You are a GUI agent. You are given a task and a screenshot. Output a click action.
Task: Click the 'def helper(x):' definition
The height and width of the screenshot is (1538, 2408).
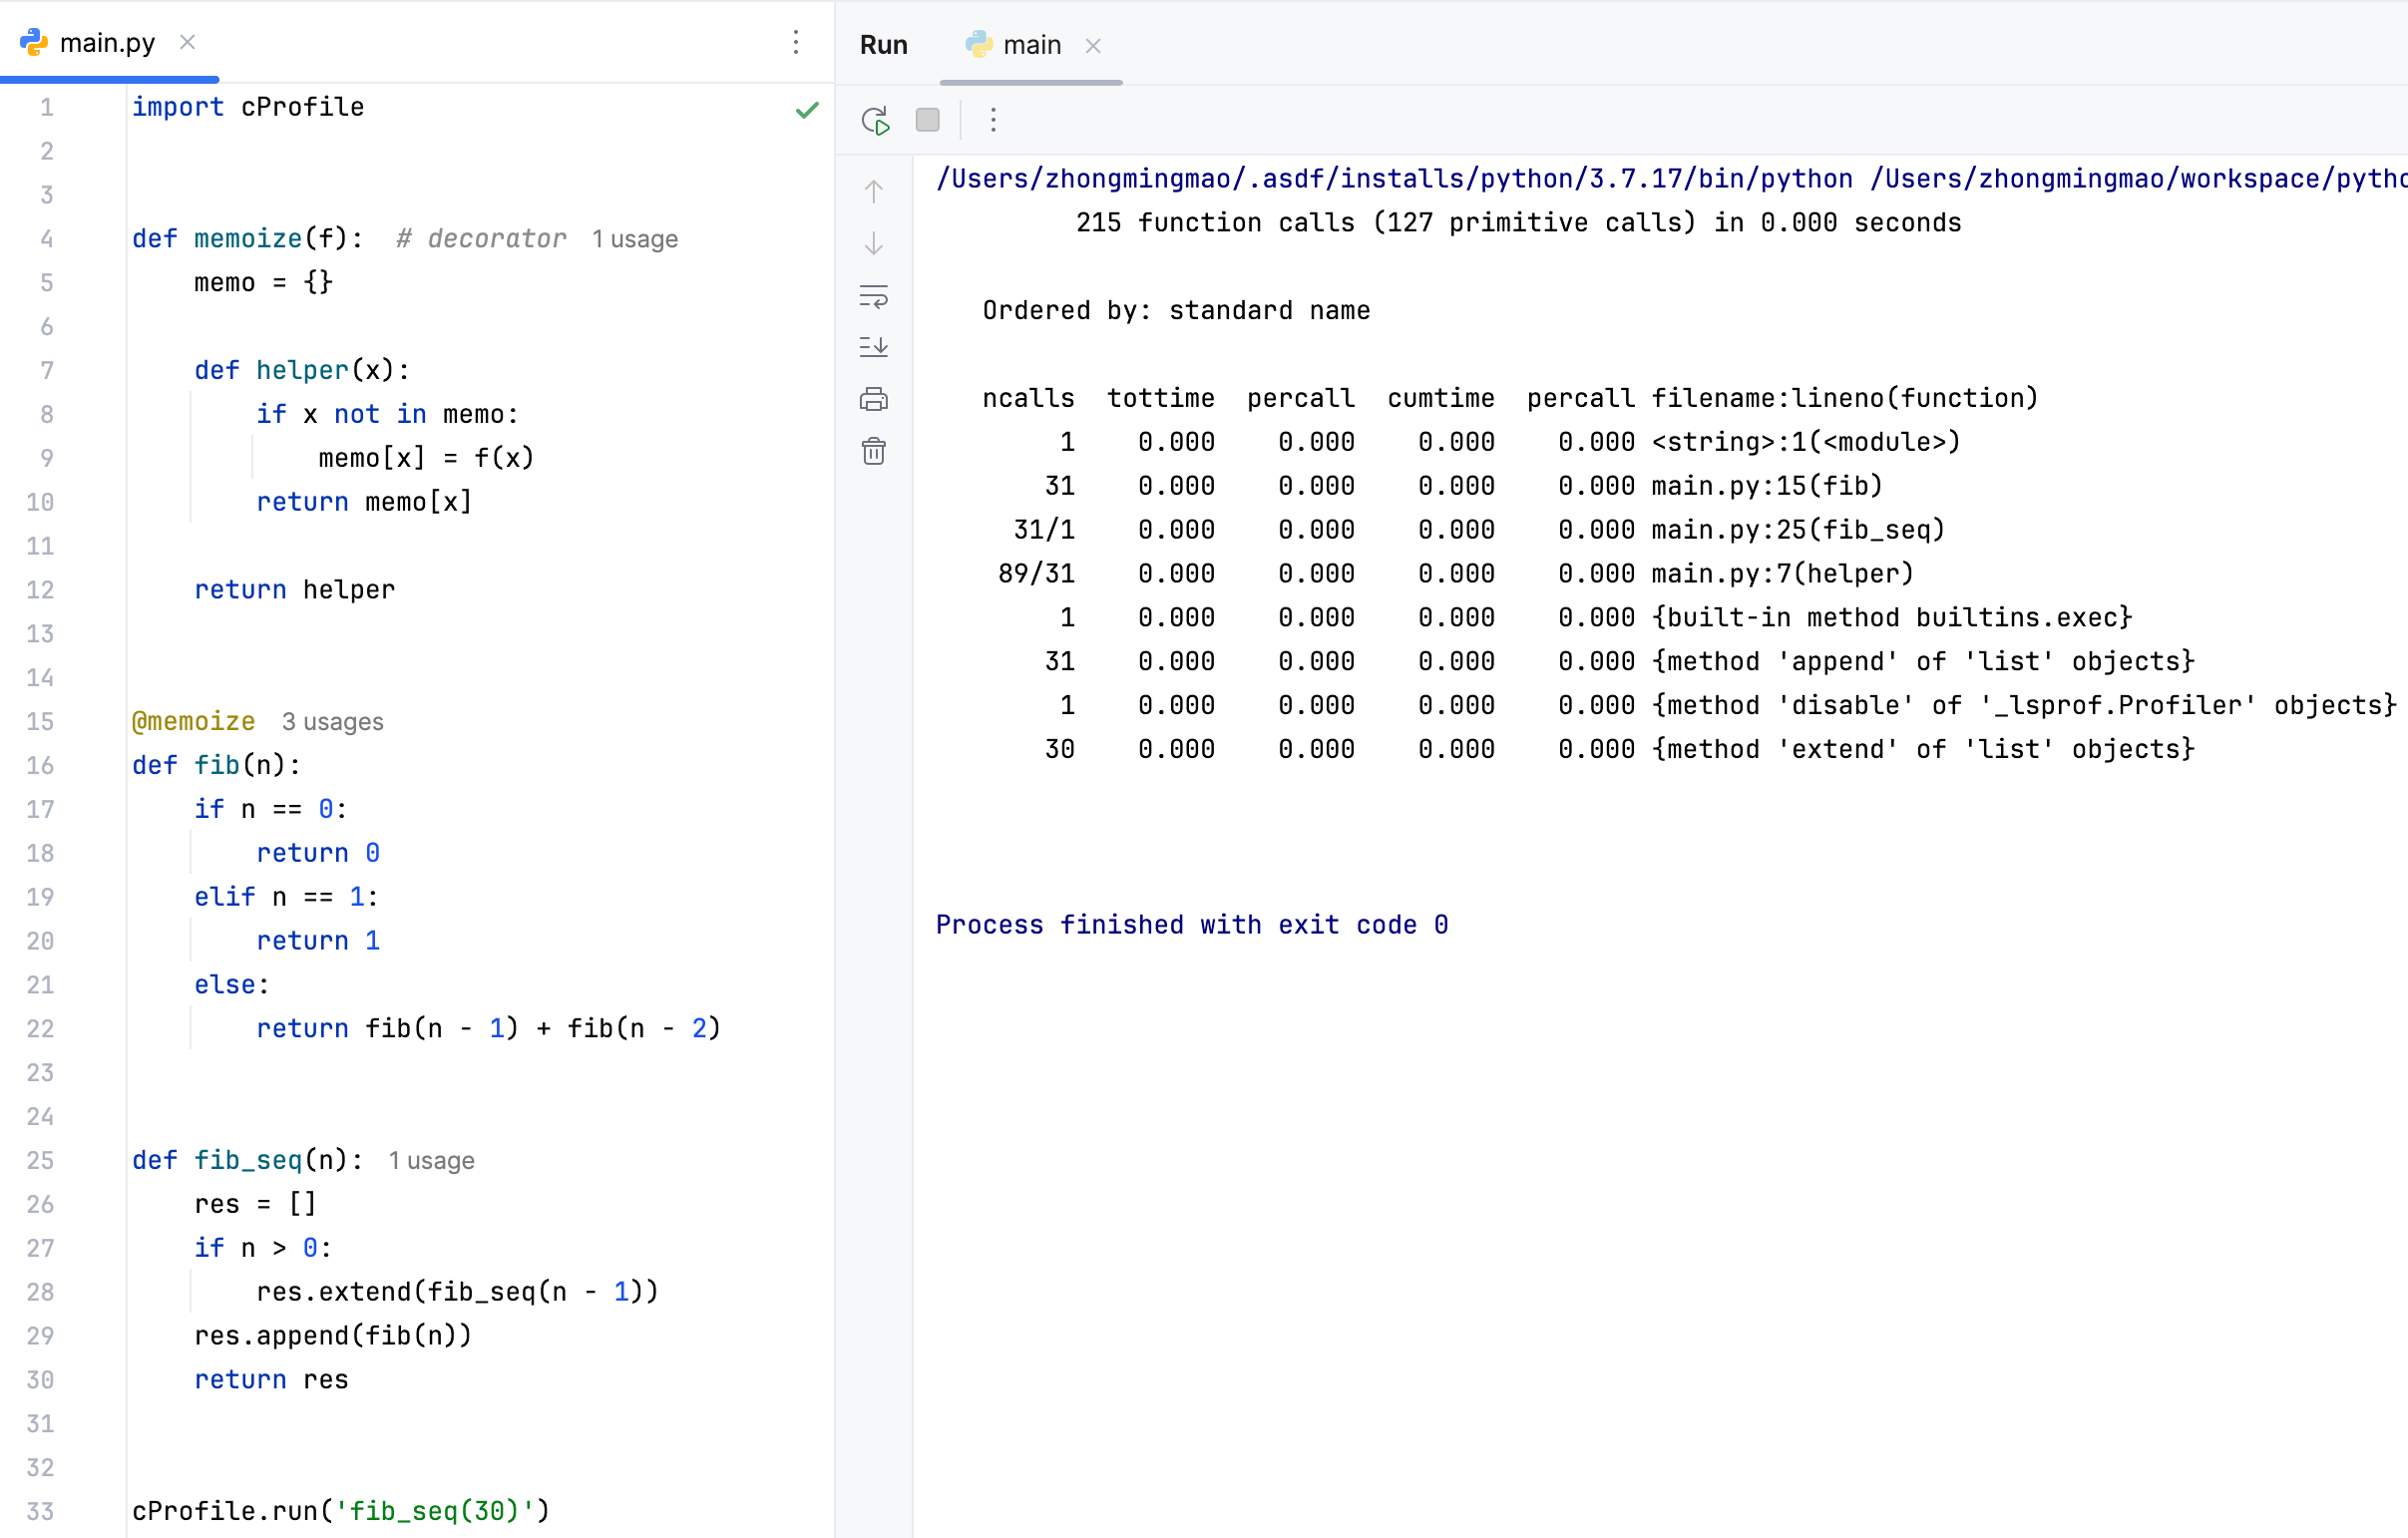(x=302, y=370)
